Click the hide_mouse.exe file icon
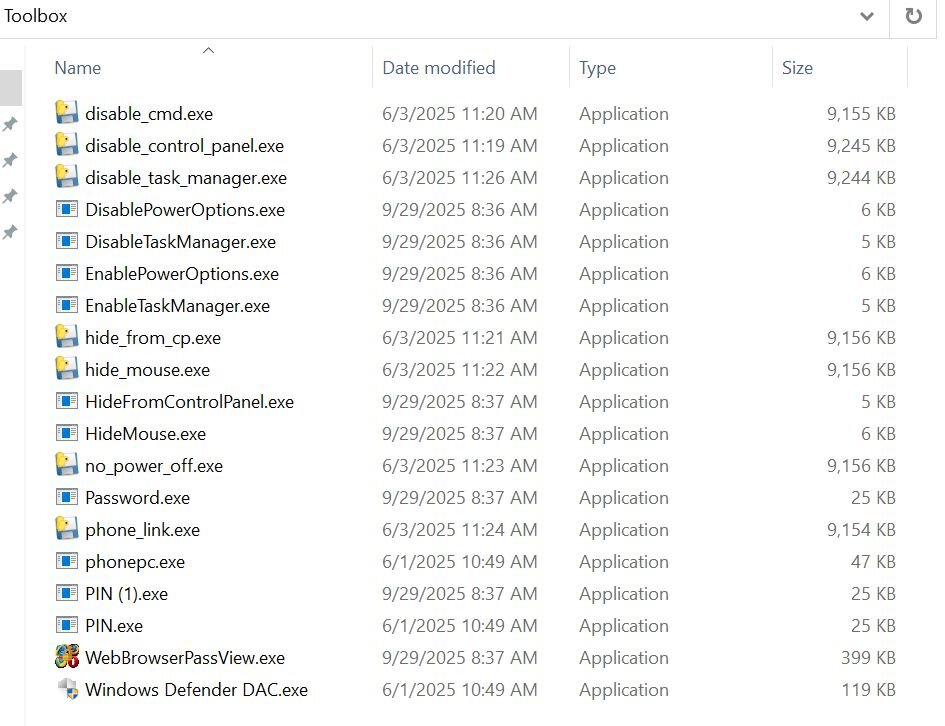Image resolution: width=945 pixels, height=726 pixels. [67, 369]
